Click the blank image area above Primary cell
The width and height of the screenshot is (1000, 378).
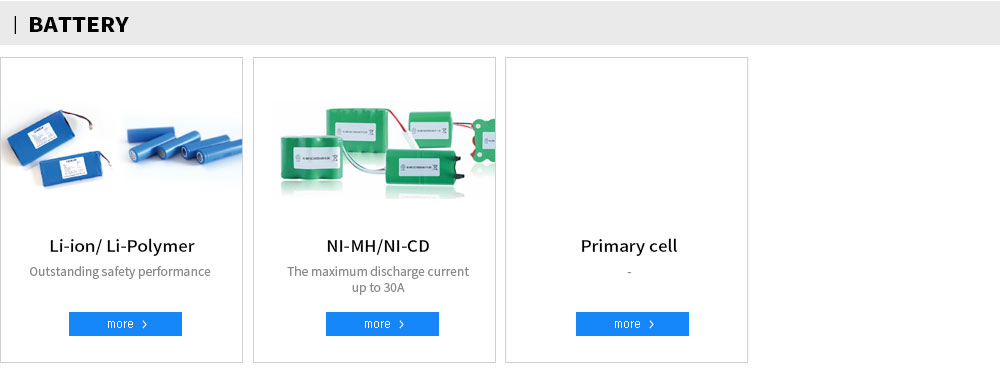pos(626,145)
